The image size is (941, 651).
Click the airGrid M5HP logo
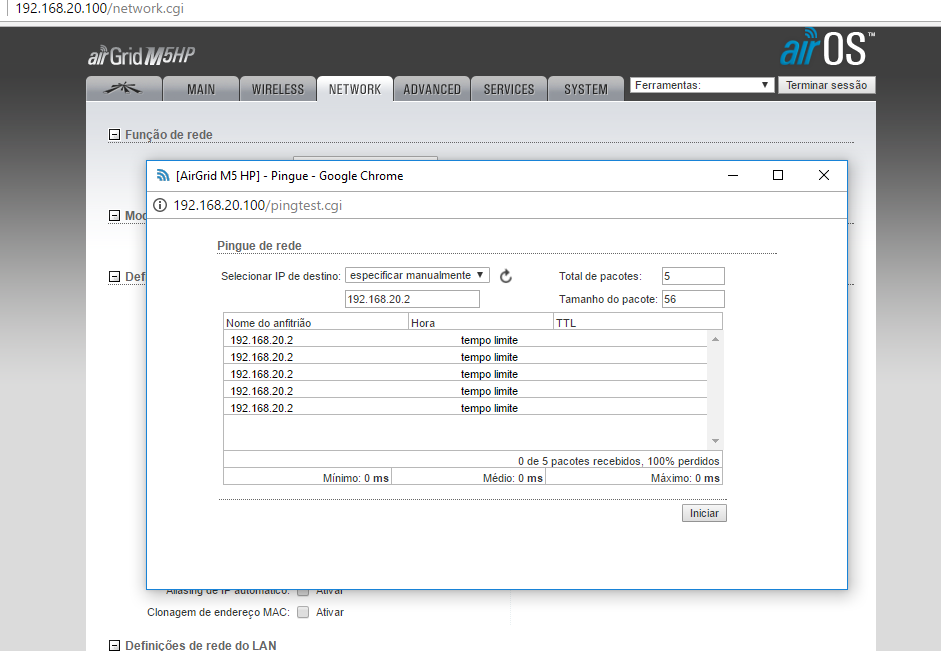pyautogui.click(x=142, y=56)
